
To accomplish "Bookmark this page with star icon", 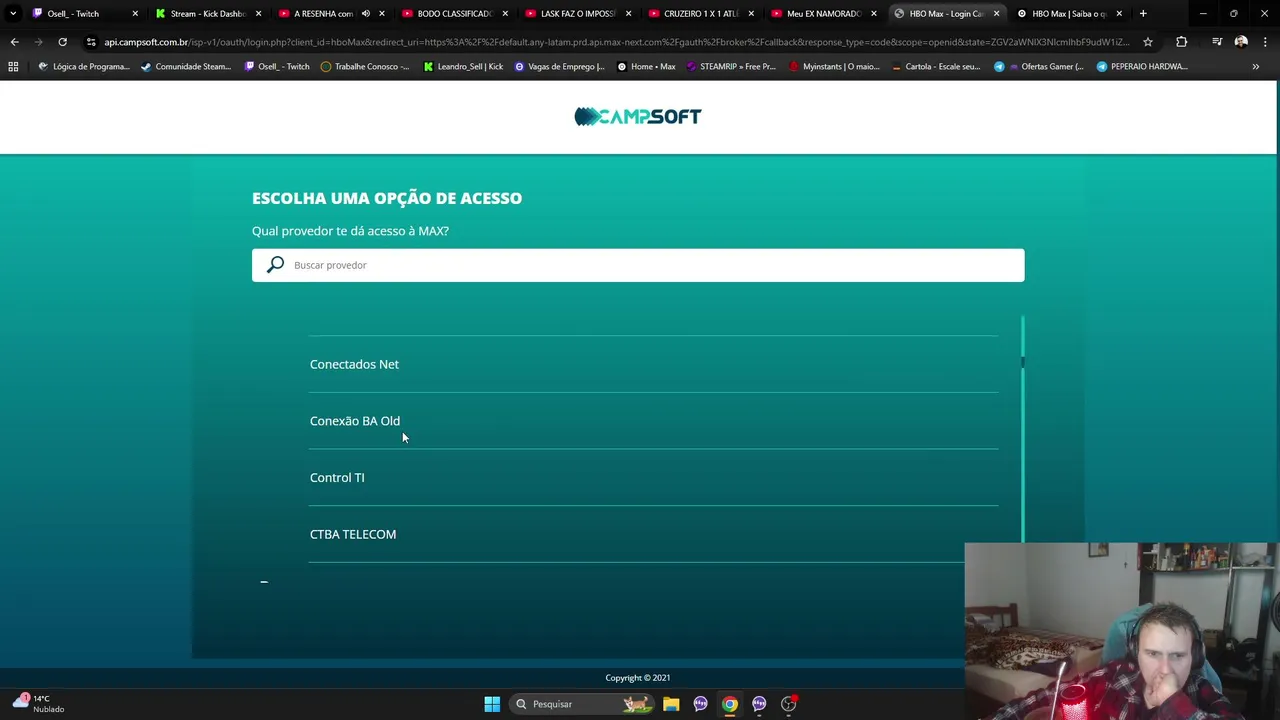I will coord(1148,42).
